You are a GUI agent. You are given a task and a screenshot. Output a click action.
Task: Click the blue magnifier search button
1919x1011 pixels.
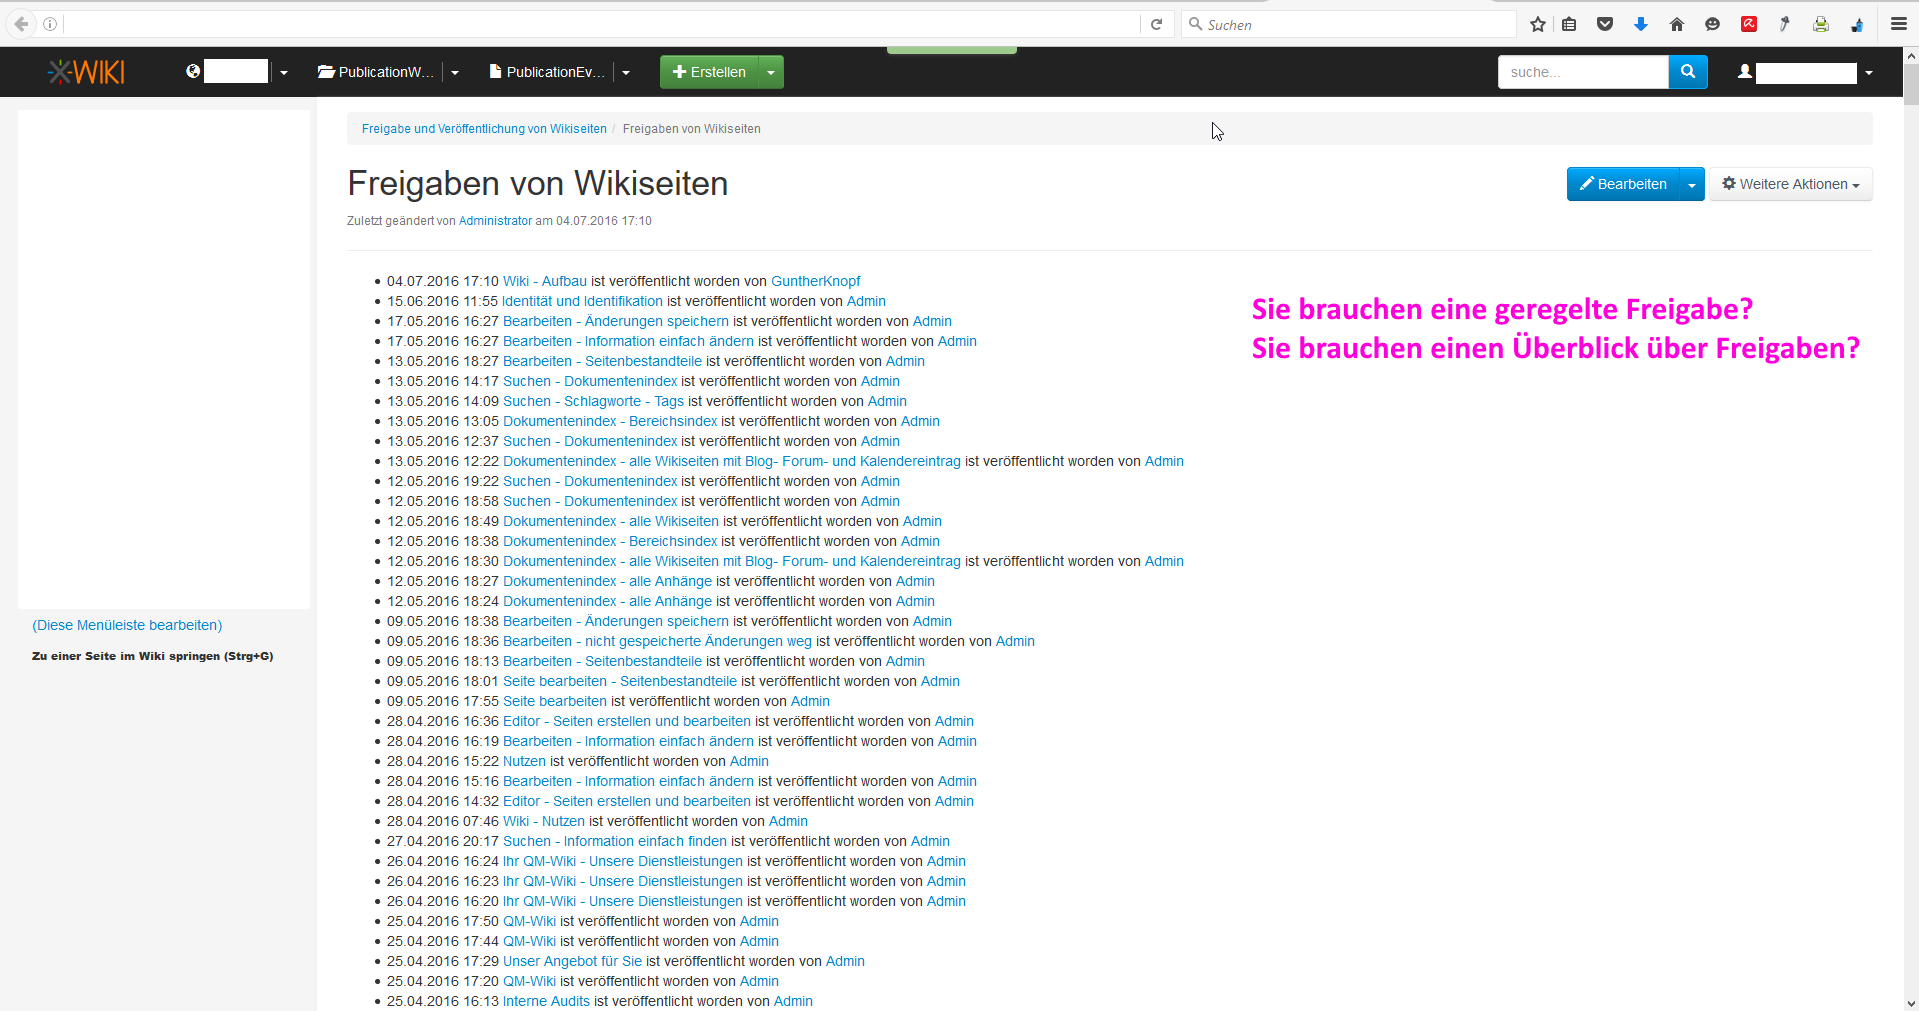click(x=1688, y=72)
